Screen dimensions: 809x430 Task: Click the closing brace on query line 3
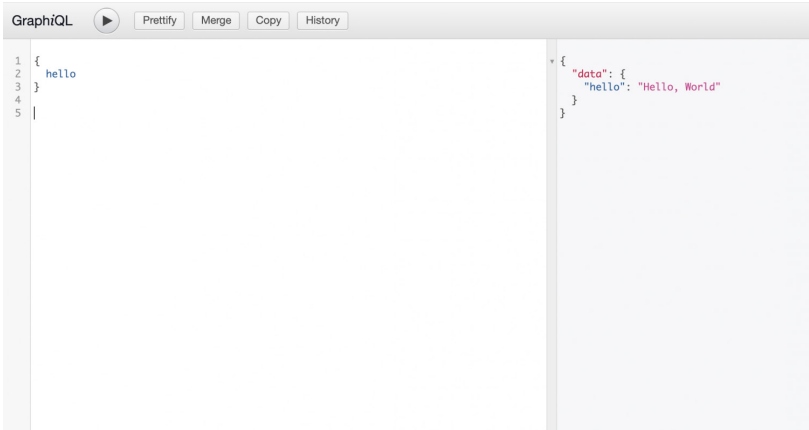pos(37,87)
